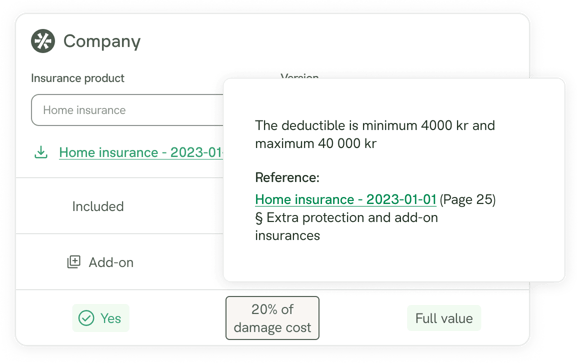Click the Extra protection and add-on insurances text
580x363 pixels.
click(x=346, y=226)
